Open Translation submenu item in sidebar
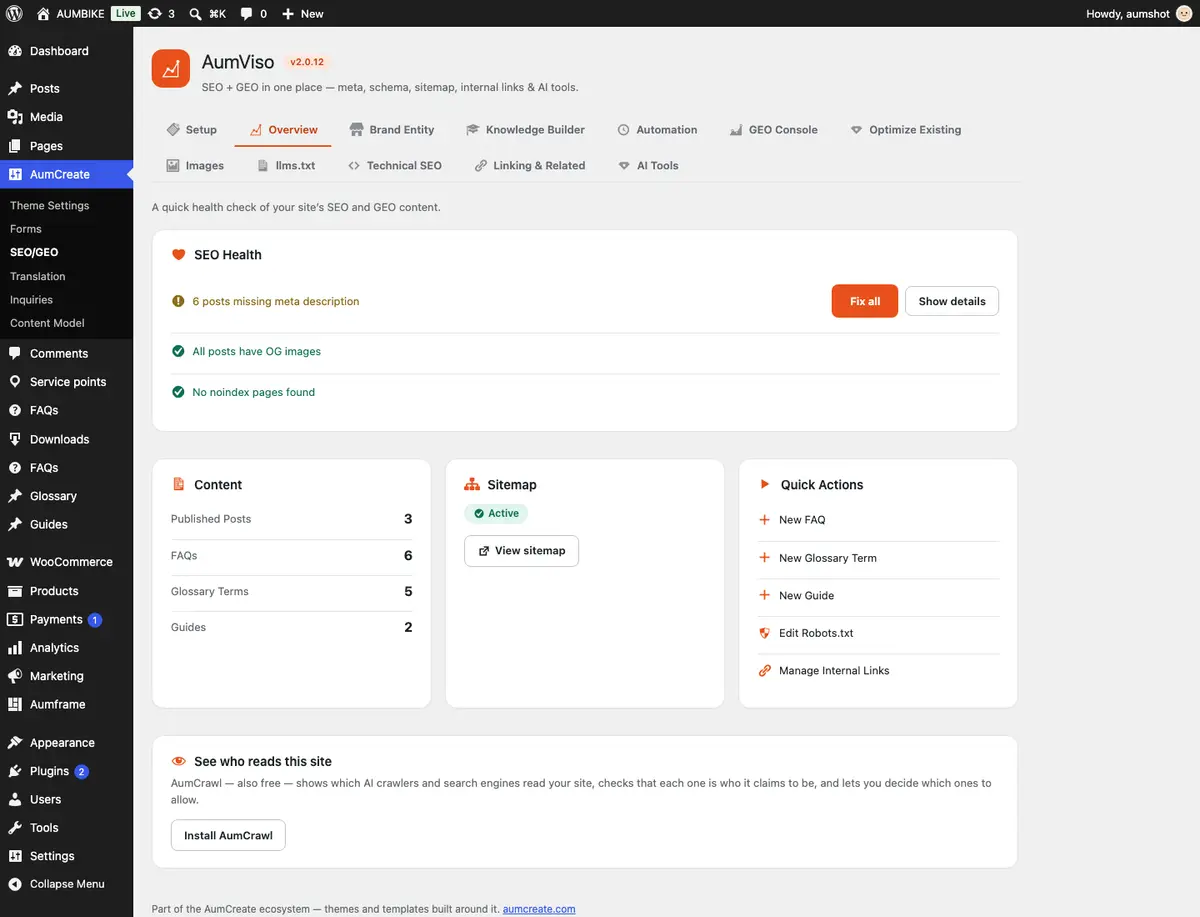 [38, 276]
